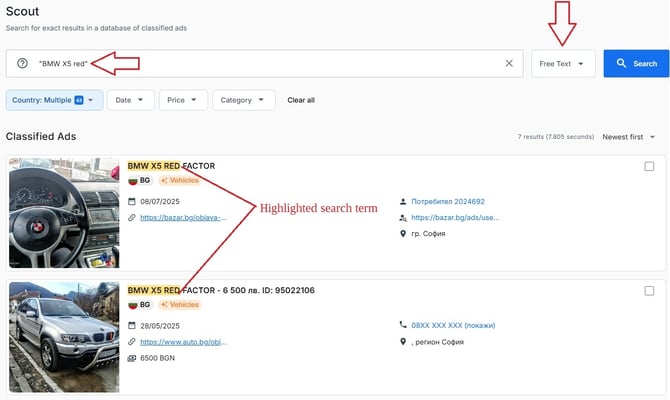Click user icon next to Потребител 2024692
This screenshot has width=670, height=400.
point(403,201)
